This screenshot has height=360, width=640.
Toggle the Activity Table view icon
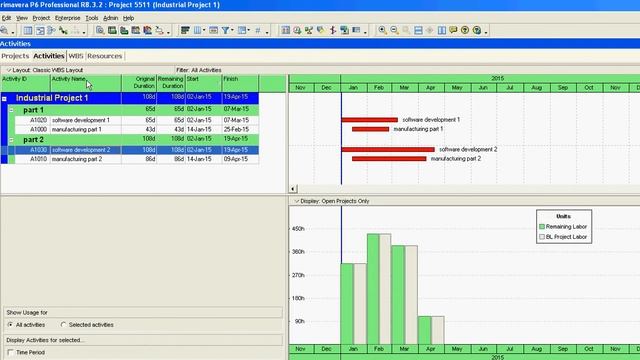[x=28, y=30]
